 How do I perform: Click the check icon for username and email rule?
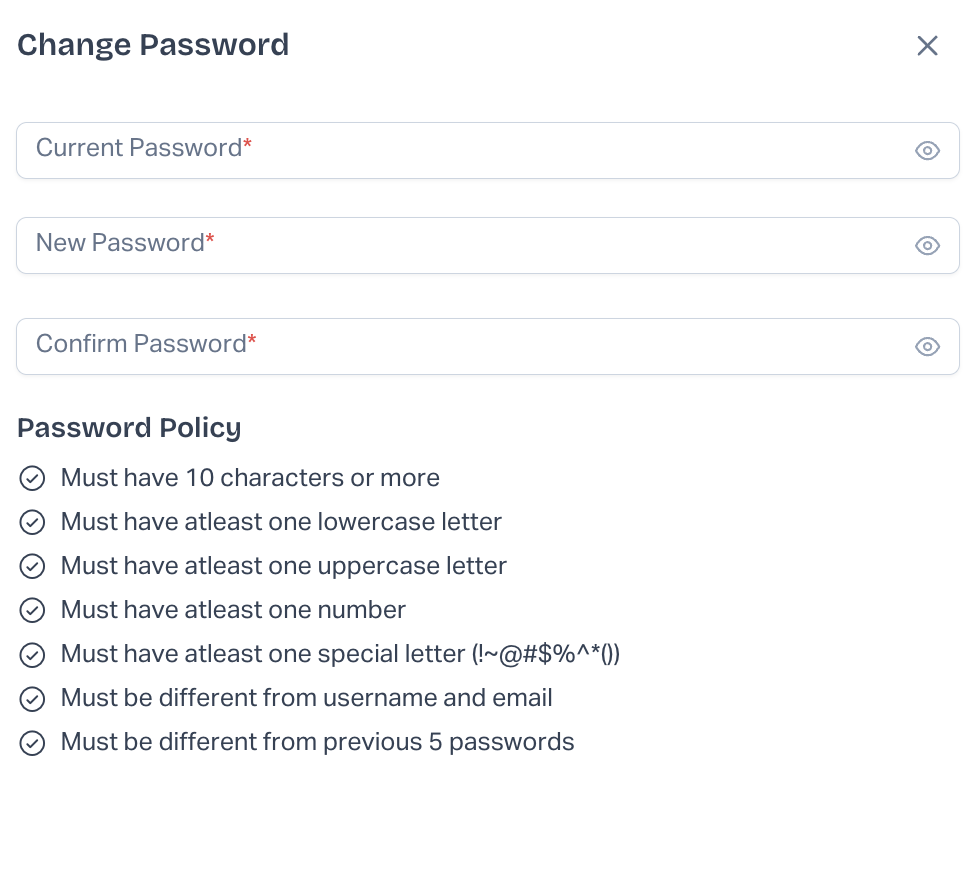[33, 699]
